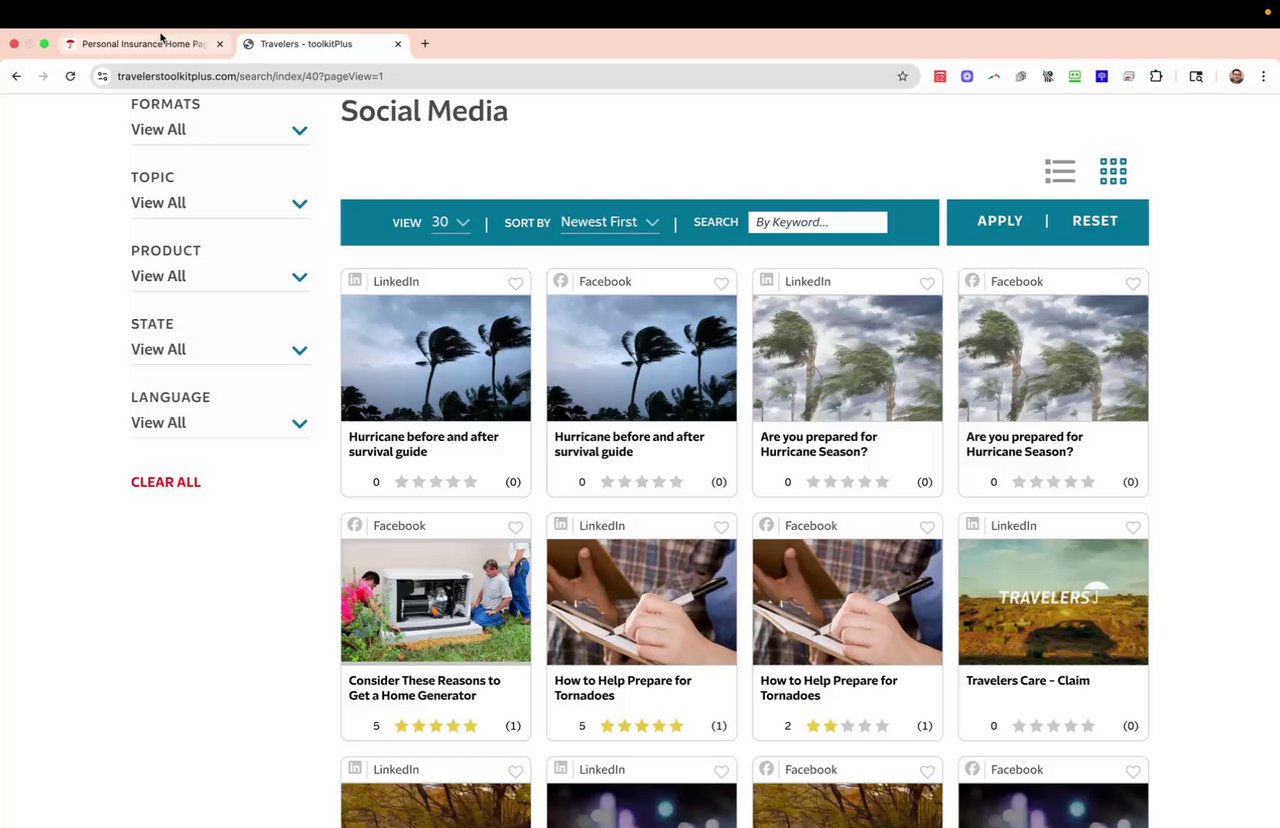Close the Personal Insurance Home Page tab
Viewport: 1280px width, 828px height.
tap(220, 44)
